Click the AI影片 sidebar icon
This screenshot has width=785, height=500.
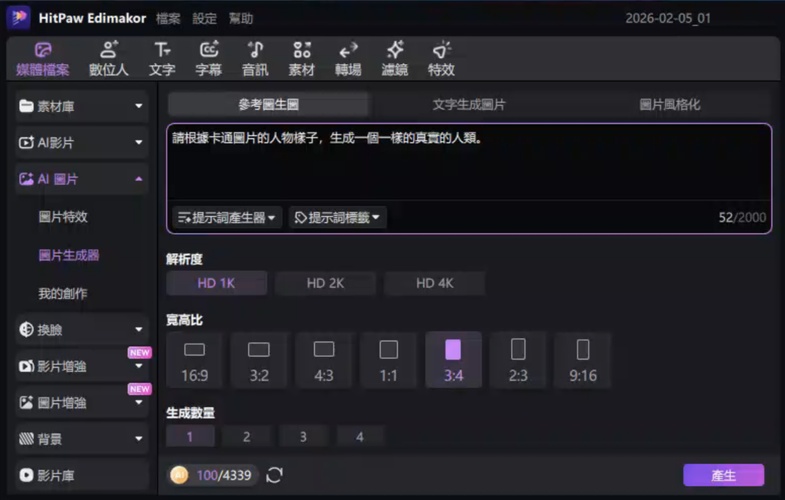[27, 143]
